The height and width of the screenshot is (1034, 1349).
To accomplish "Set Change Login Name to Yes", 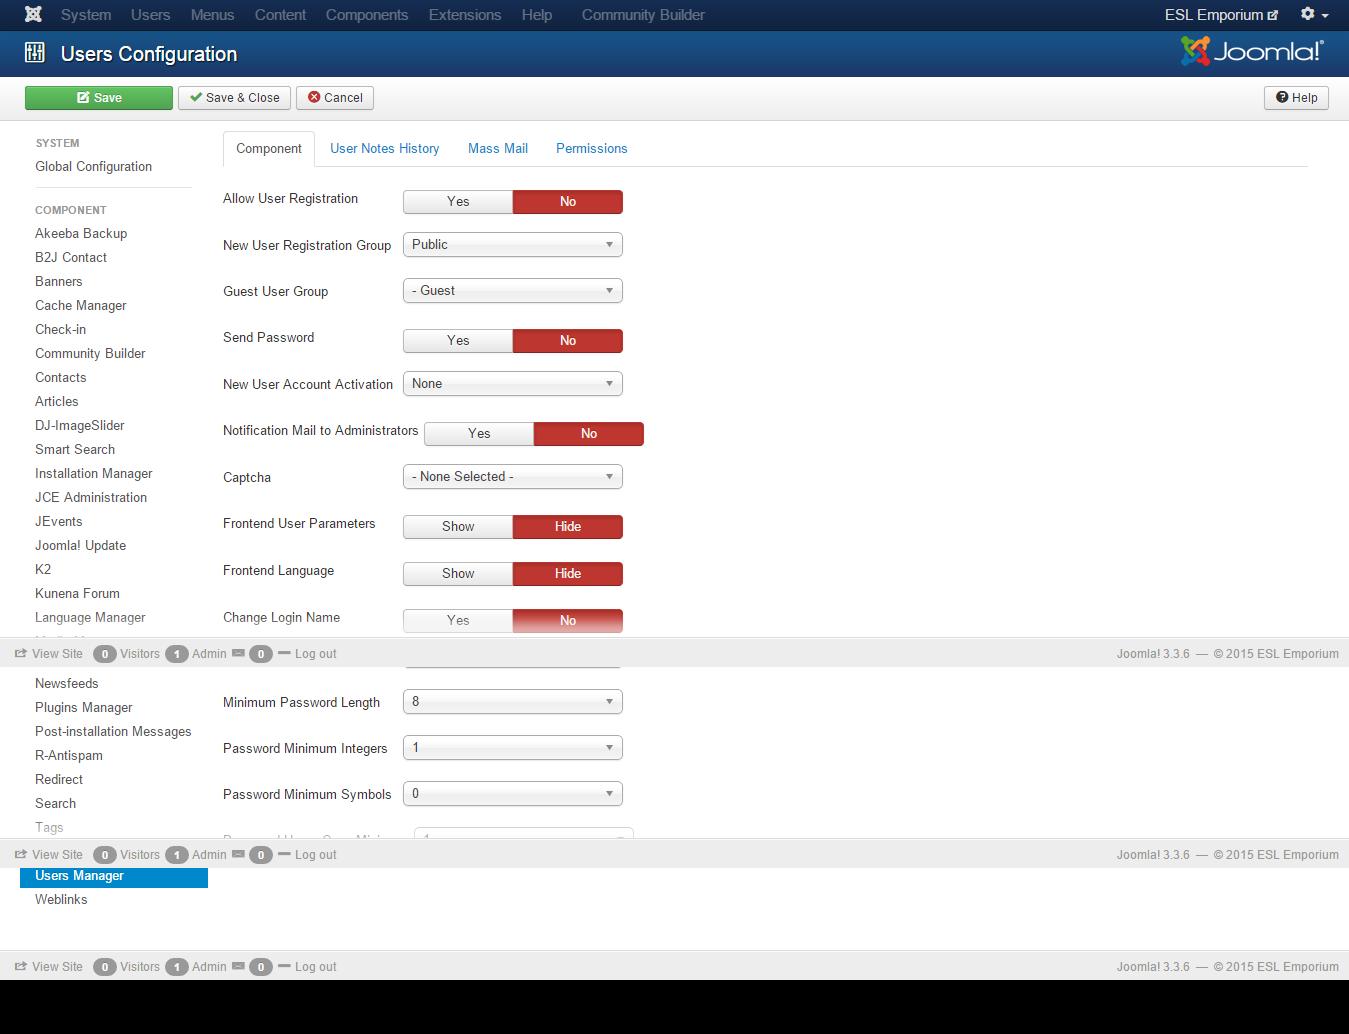I will pyautogui.click(x=458, y=621).
